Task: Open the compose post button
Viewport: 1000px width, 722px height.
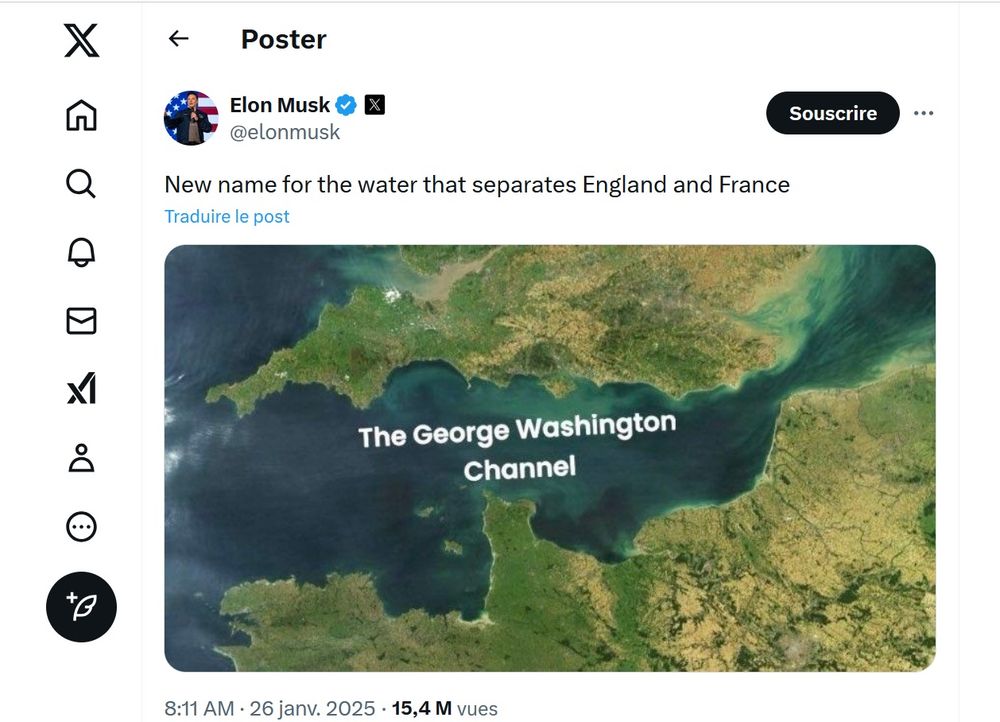Action: 80,605
